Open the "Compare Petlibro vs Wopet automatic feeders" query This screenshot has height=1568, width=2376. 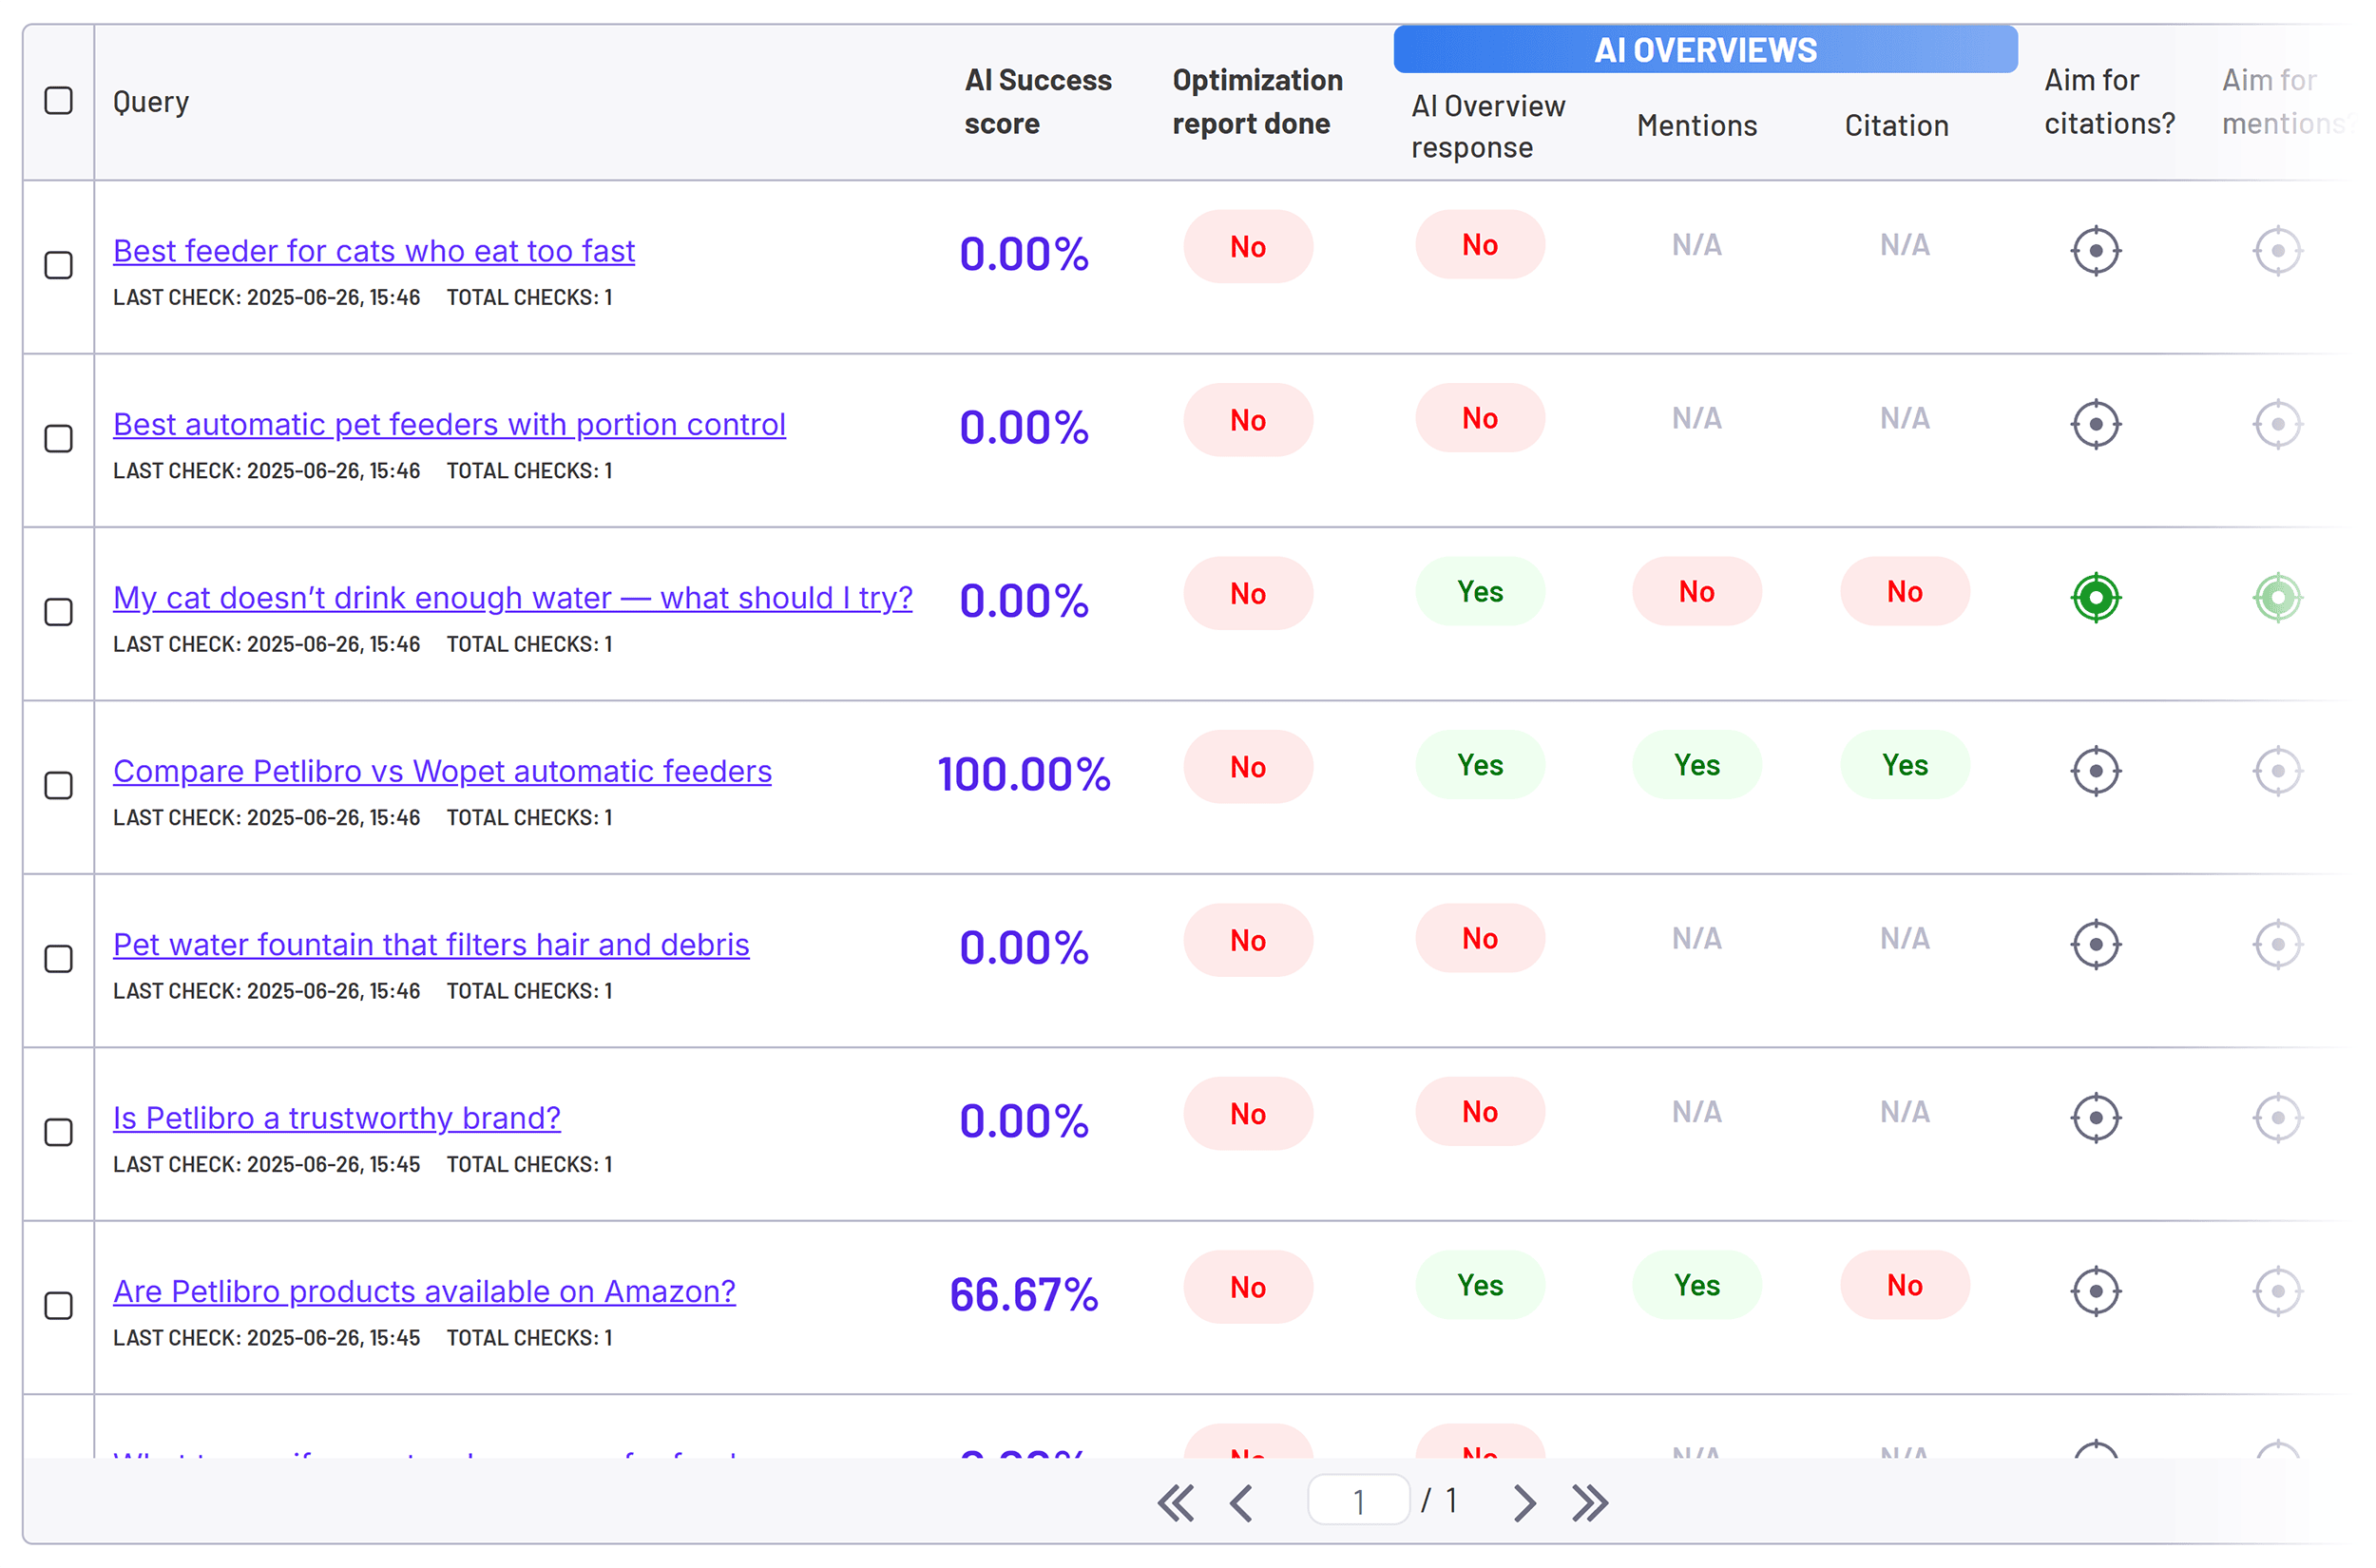click(442, 771)
